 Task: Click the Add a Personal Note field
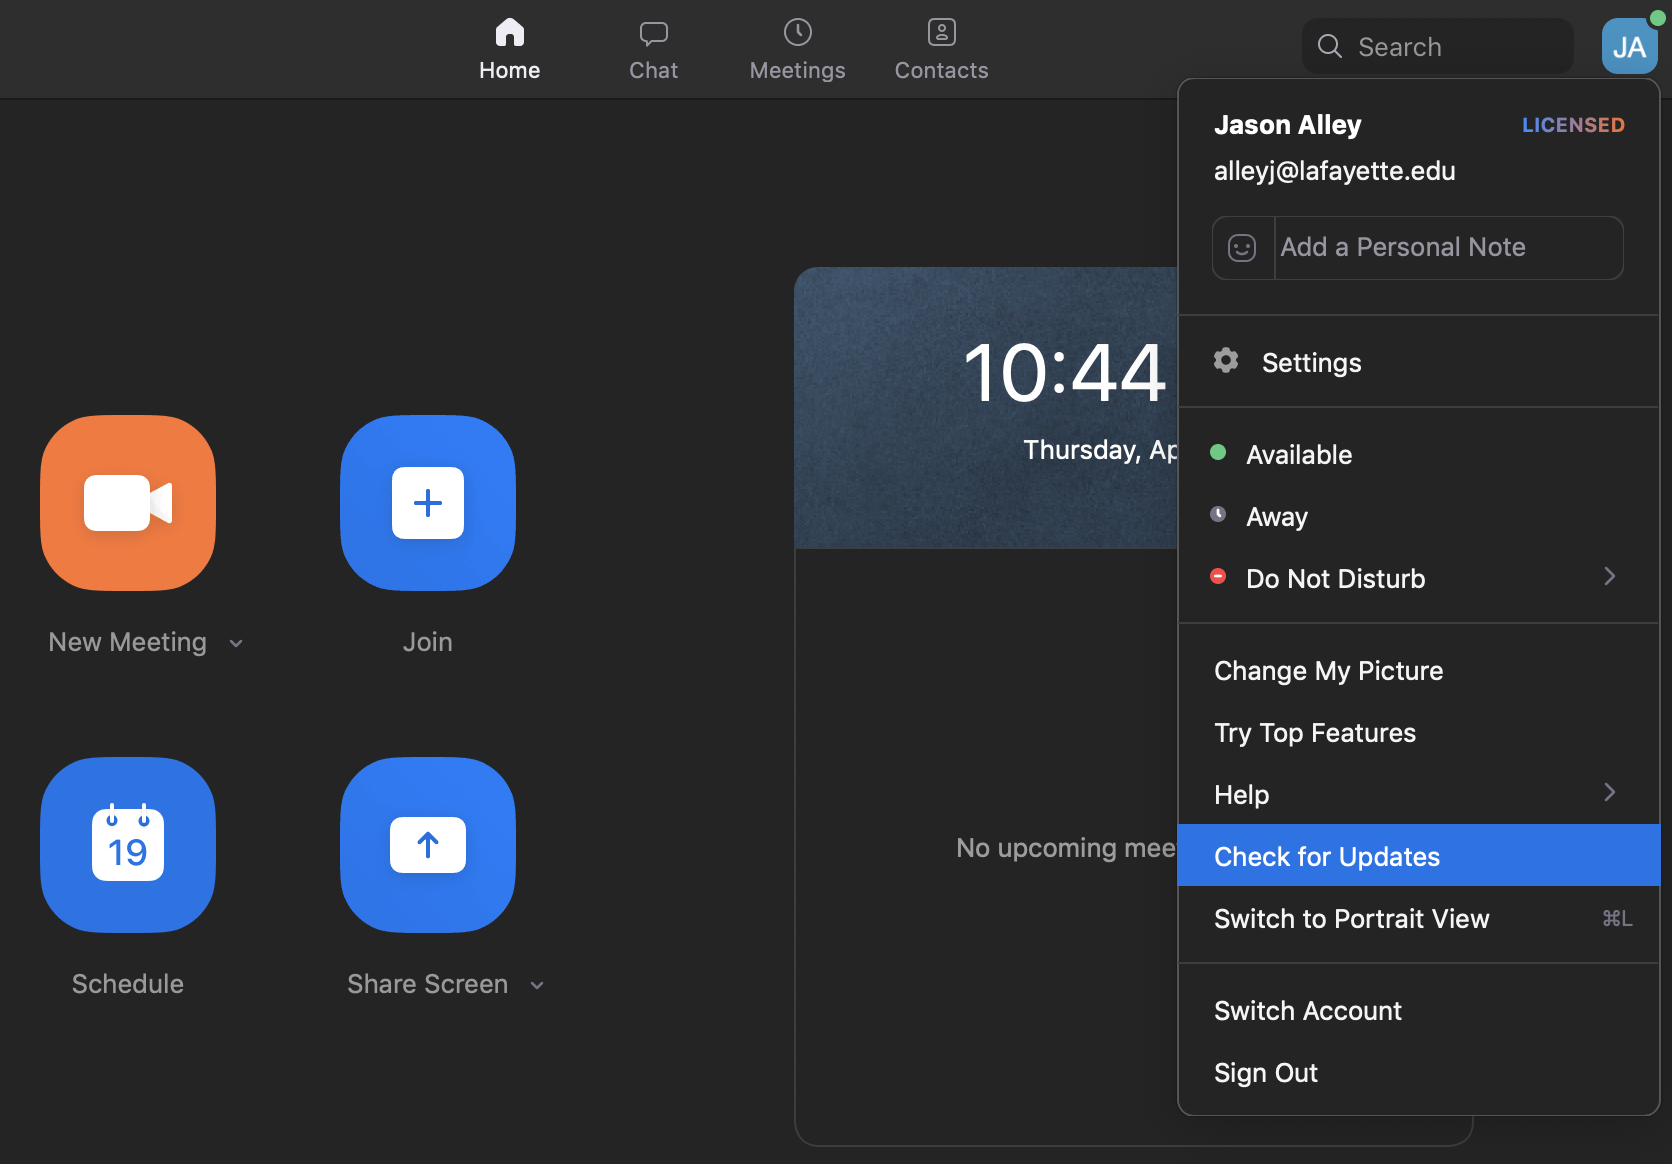(x=1446, y=248)
